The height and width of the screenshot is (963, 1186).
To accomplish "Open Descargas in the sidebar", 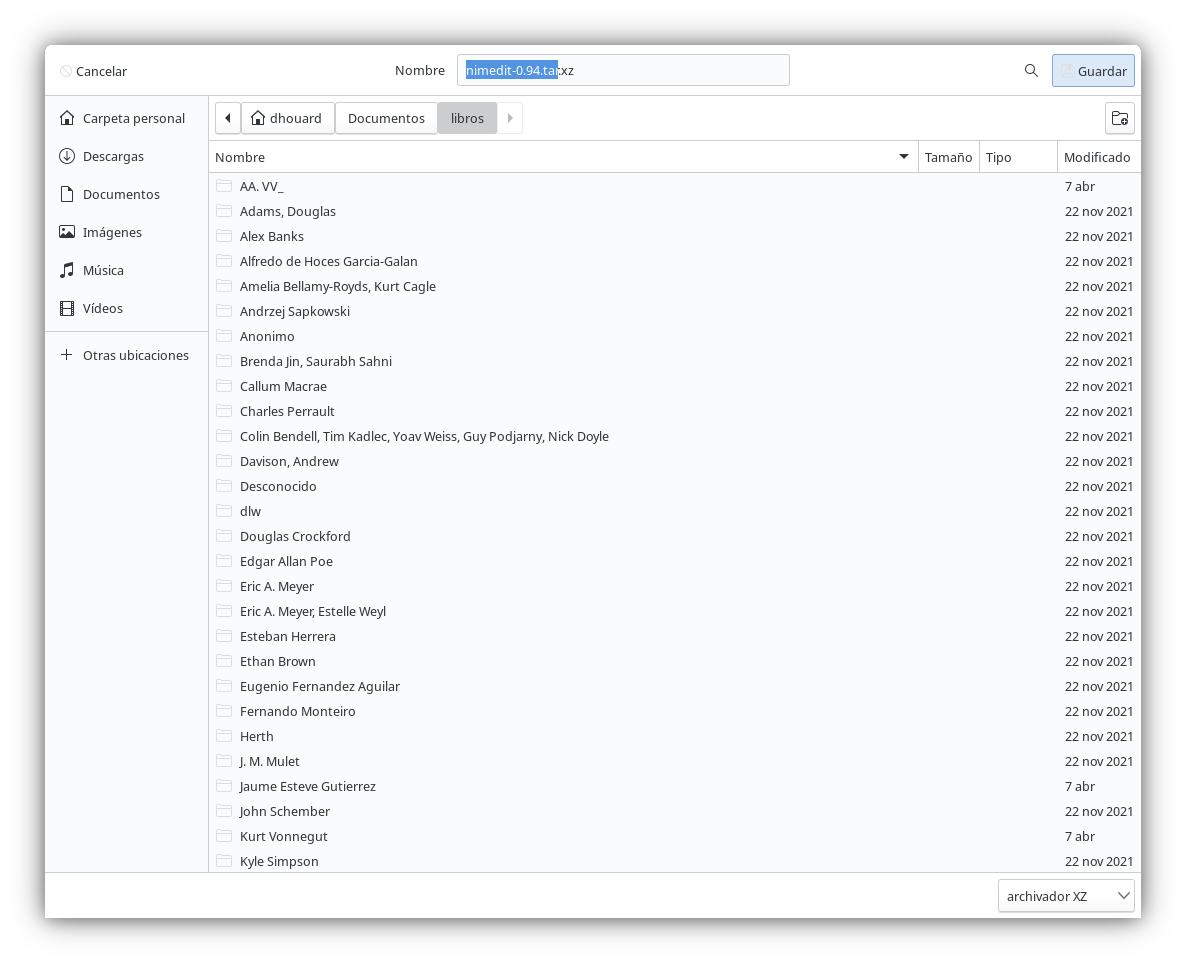I will pos(113,156).
